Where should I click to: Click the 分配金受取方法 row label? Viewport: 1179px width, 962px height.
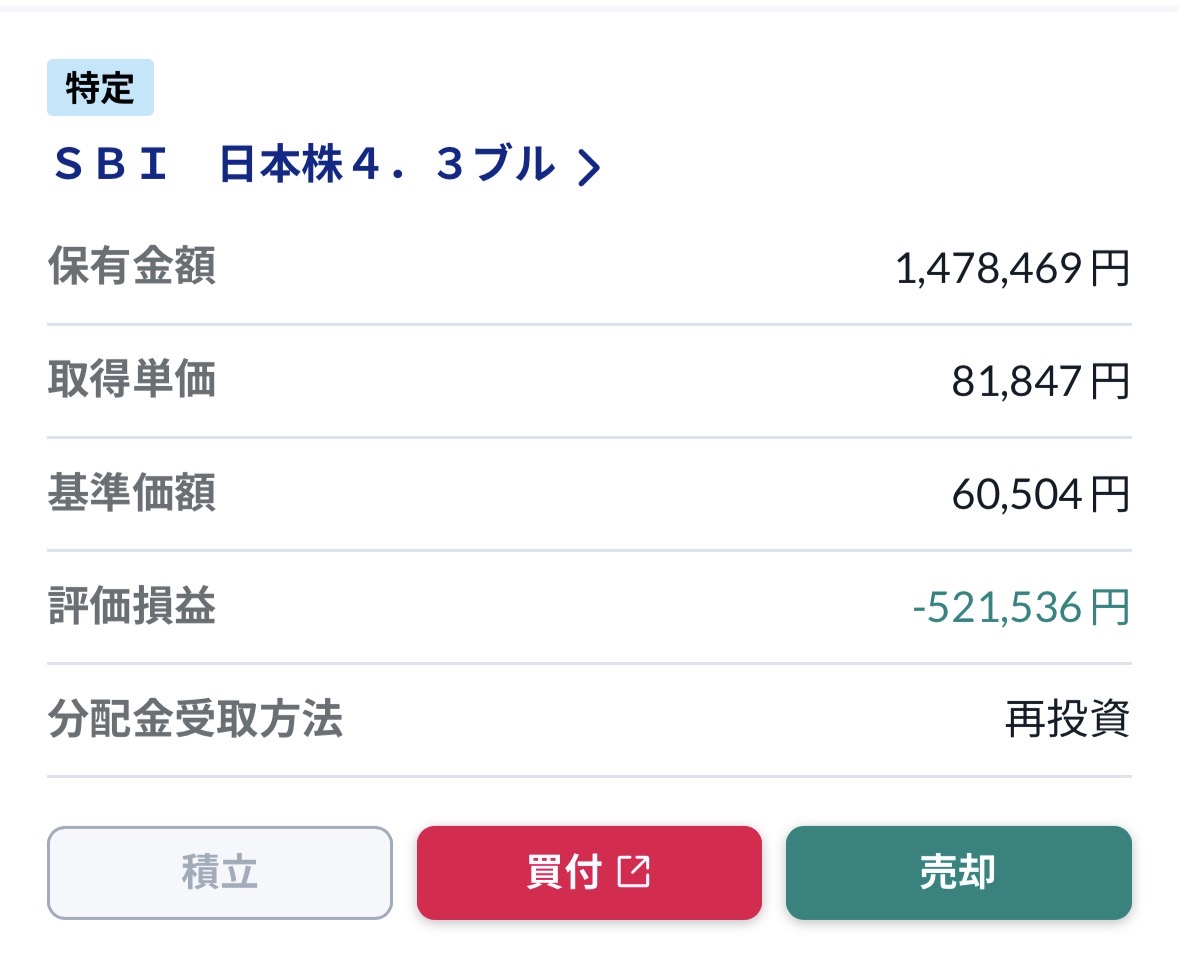coord(195,719)
